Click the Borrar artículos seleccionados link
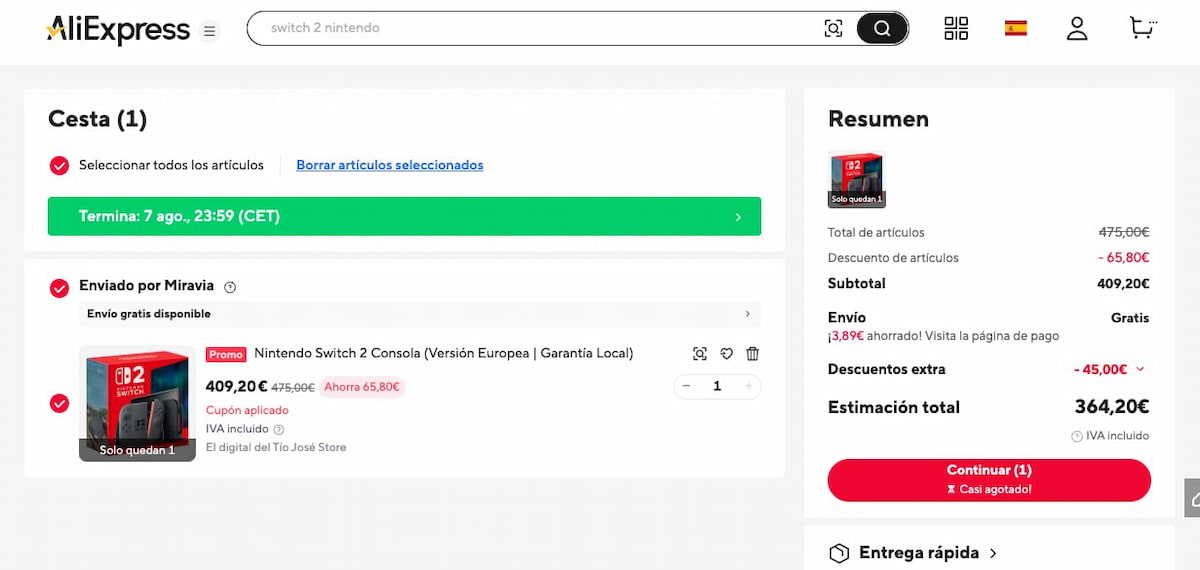Image resolution: width=1200 pixels, height=570 pixels. [x=390, y=165]
